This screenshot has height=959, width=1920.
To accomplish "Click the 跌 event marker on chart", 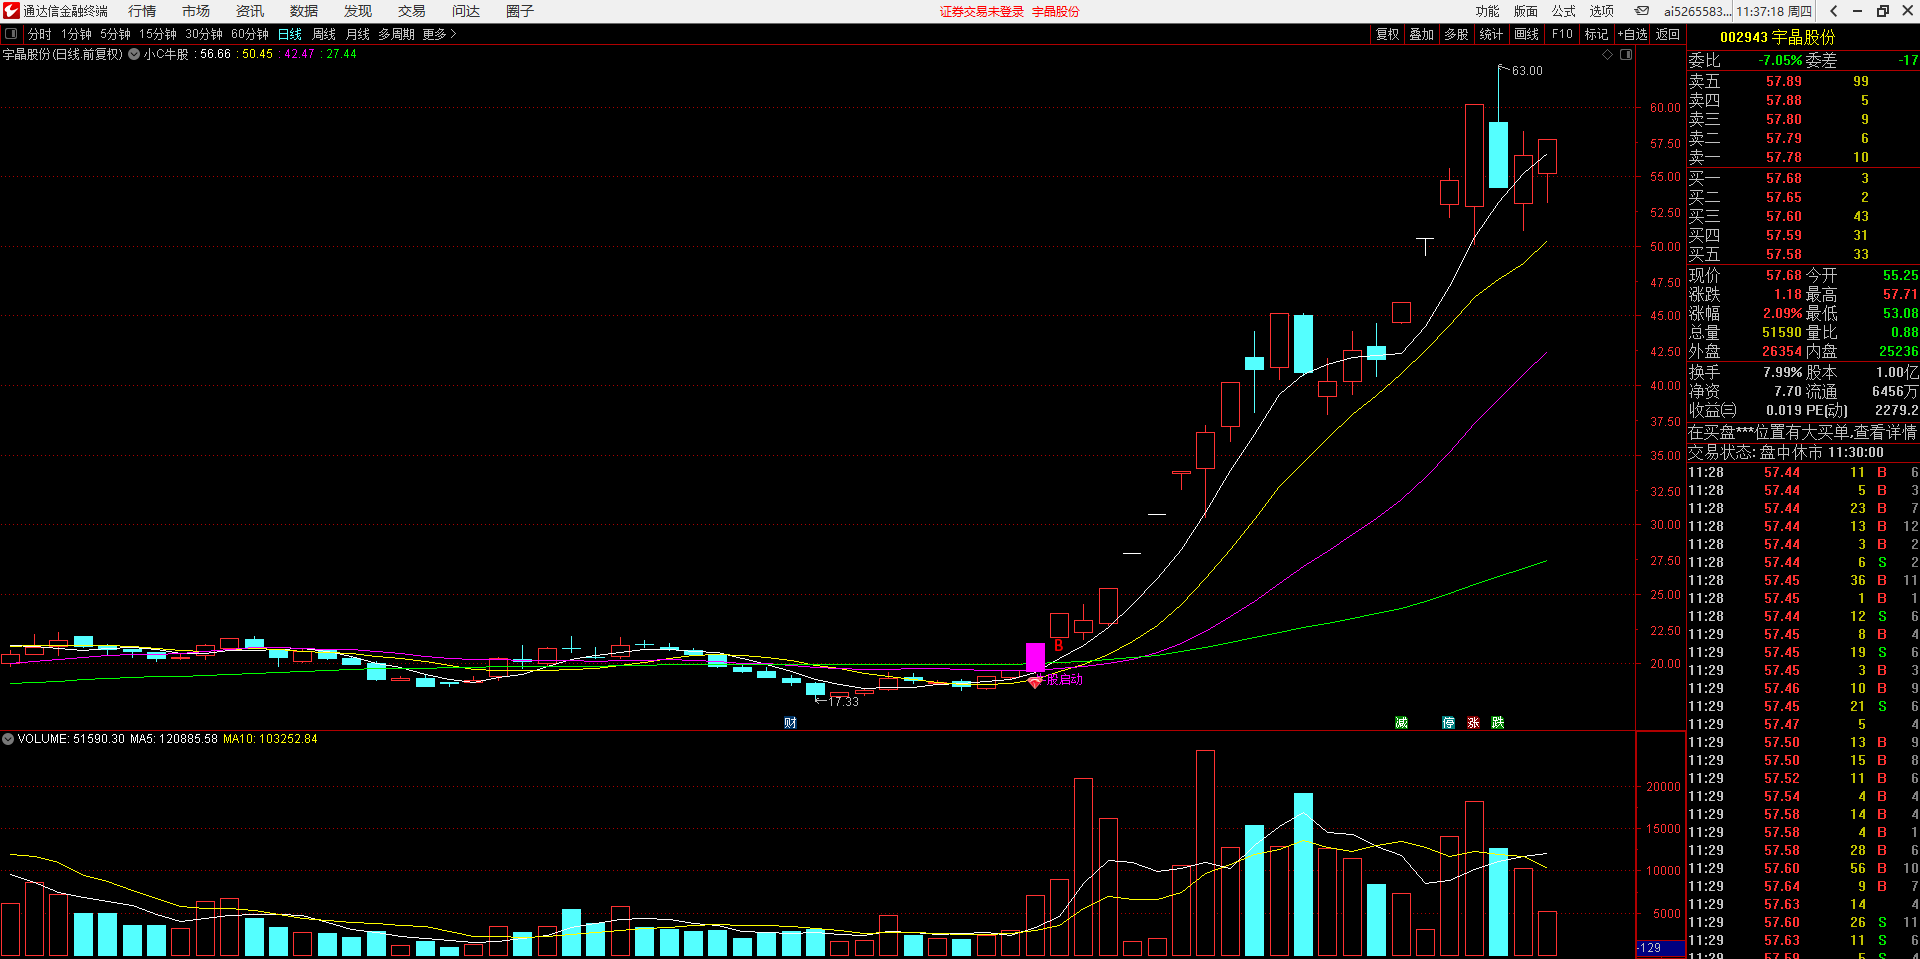I will 1497,723.
